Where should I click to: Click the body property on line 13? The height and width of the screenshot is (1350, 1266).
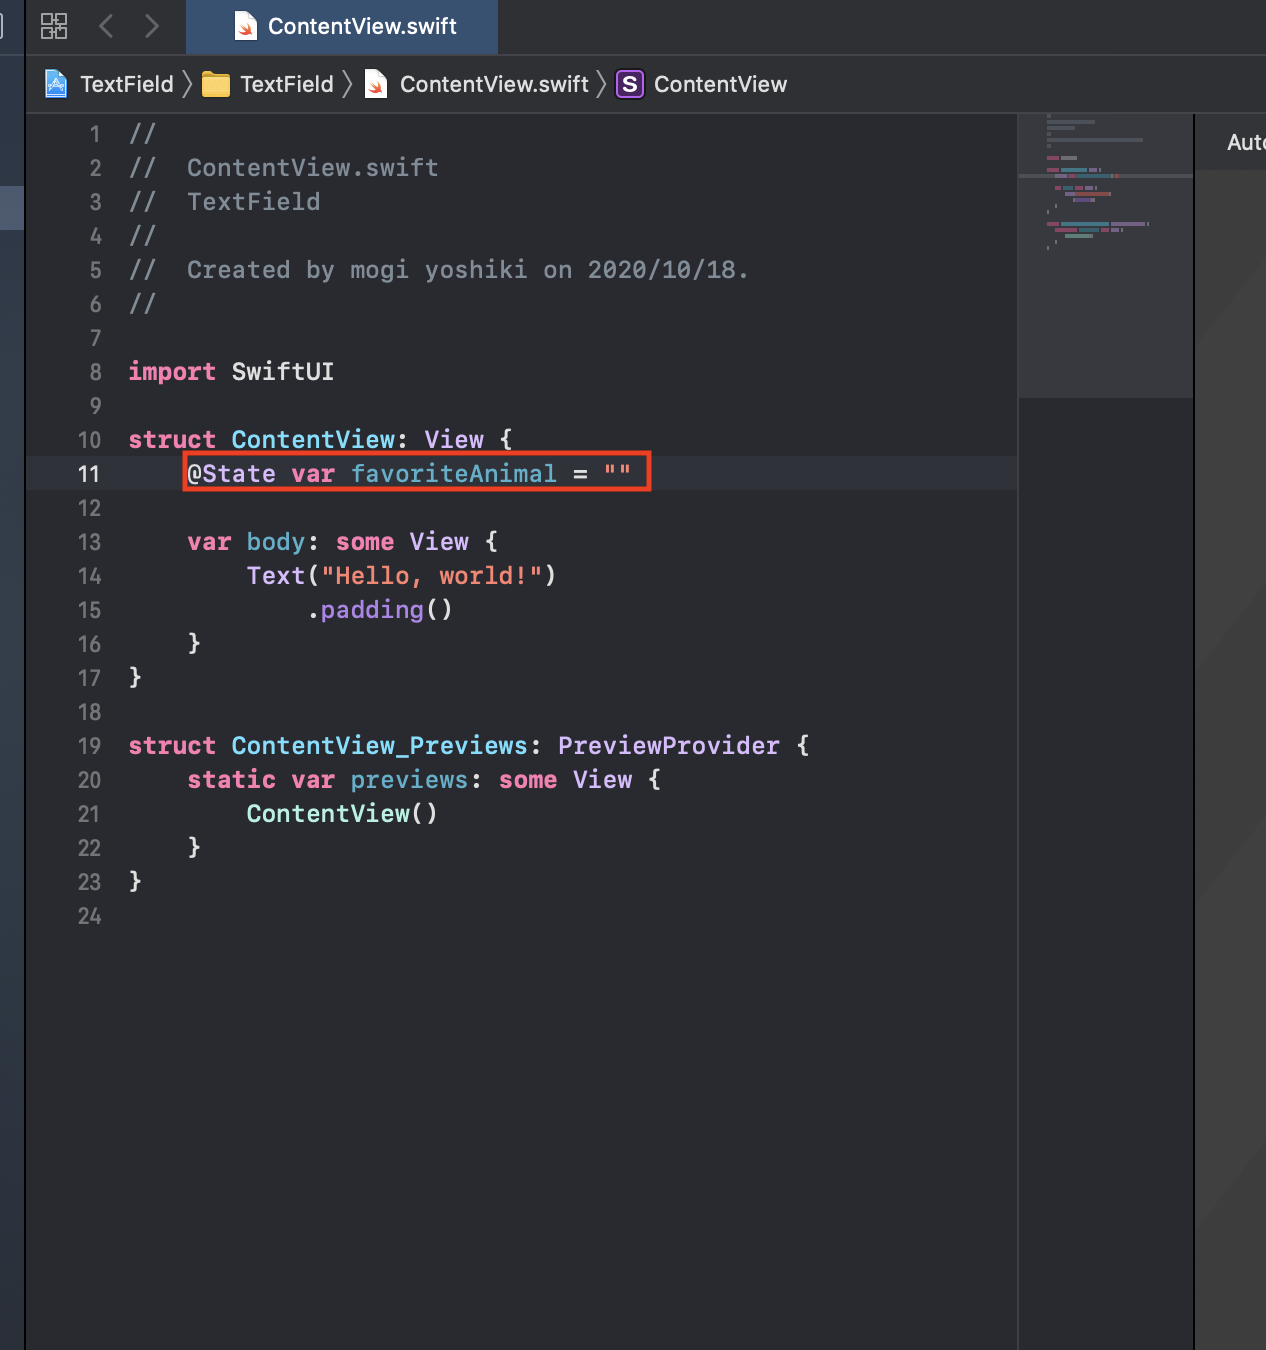click(276, 542)
